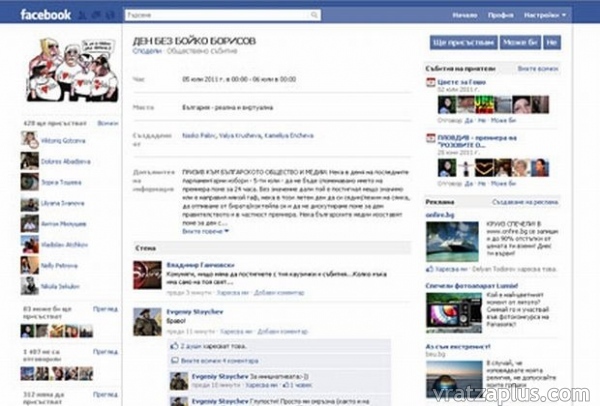The height and width of the screenshot is (406, 600).
Task: Click 'Харесва ми' under the onfire.bg ad
Action: [451, 269]
